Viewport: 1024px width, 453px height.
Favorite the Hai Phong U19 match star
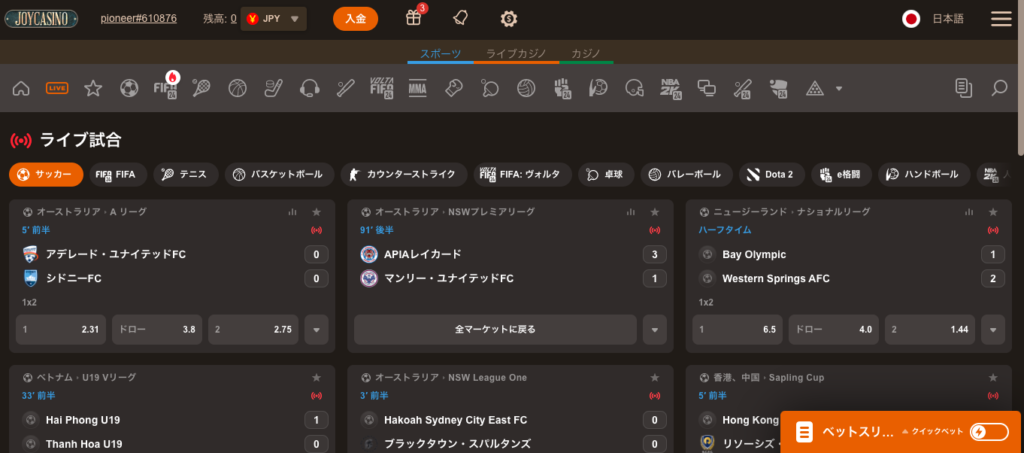pyautogui.click(x=316, y=377)
